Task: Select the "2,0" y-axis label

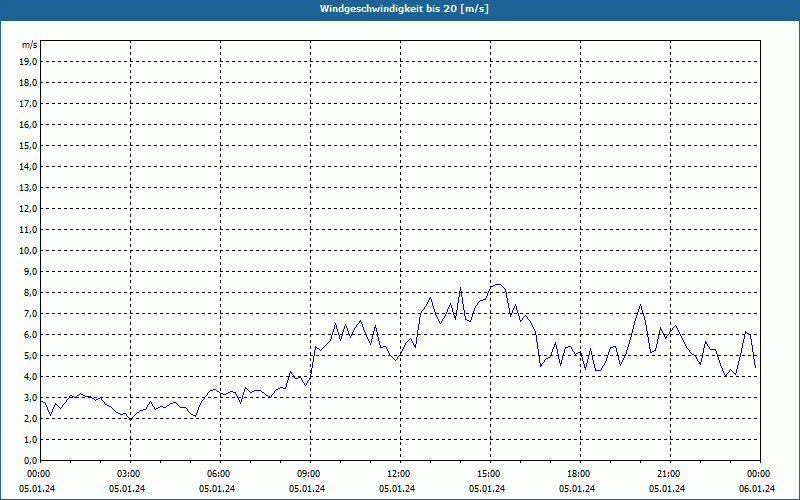Action: coord(30,419)
